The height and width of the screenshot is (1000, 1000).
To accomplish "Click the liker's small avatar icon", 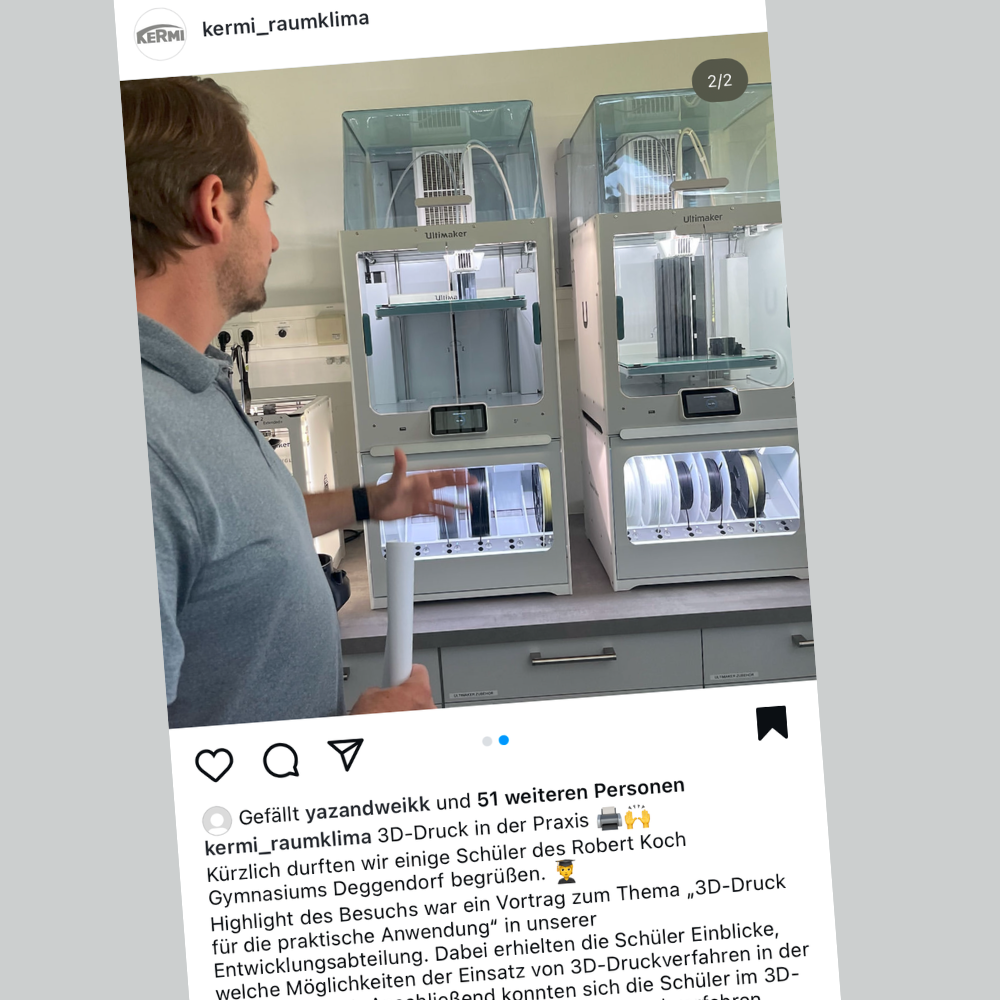I will point(217,821).
